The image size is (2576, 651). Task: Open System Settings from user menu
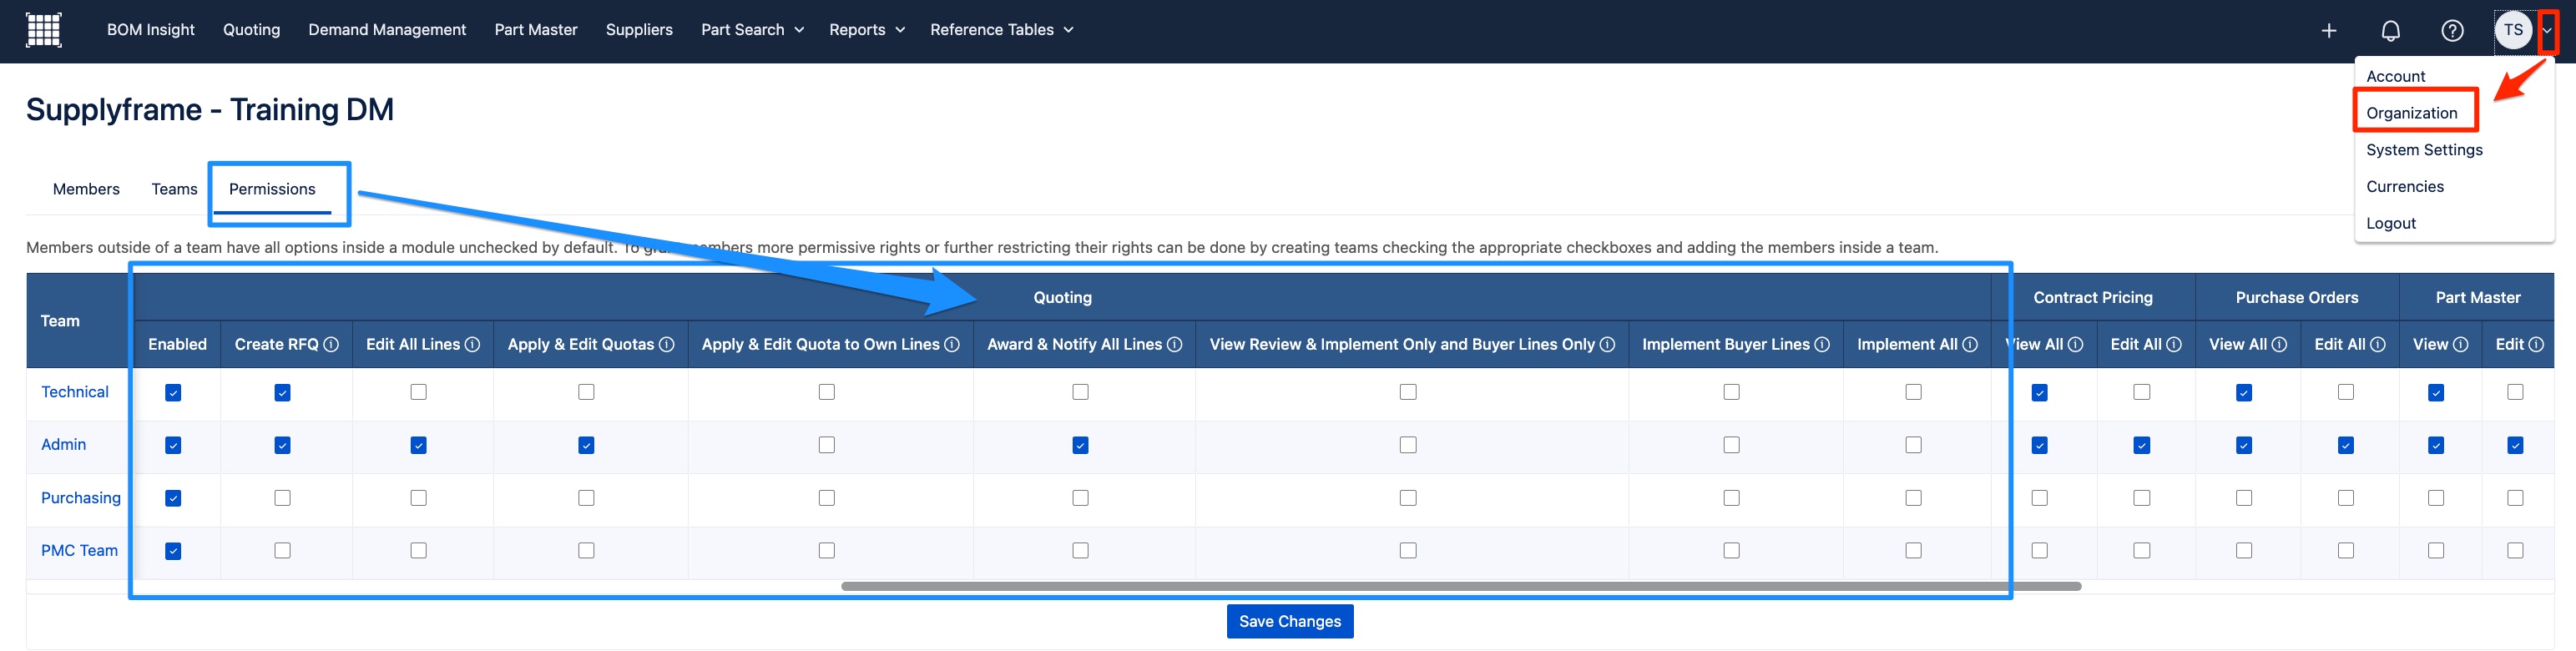(x=2424, y=150)
